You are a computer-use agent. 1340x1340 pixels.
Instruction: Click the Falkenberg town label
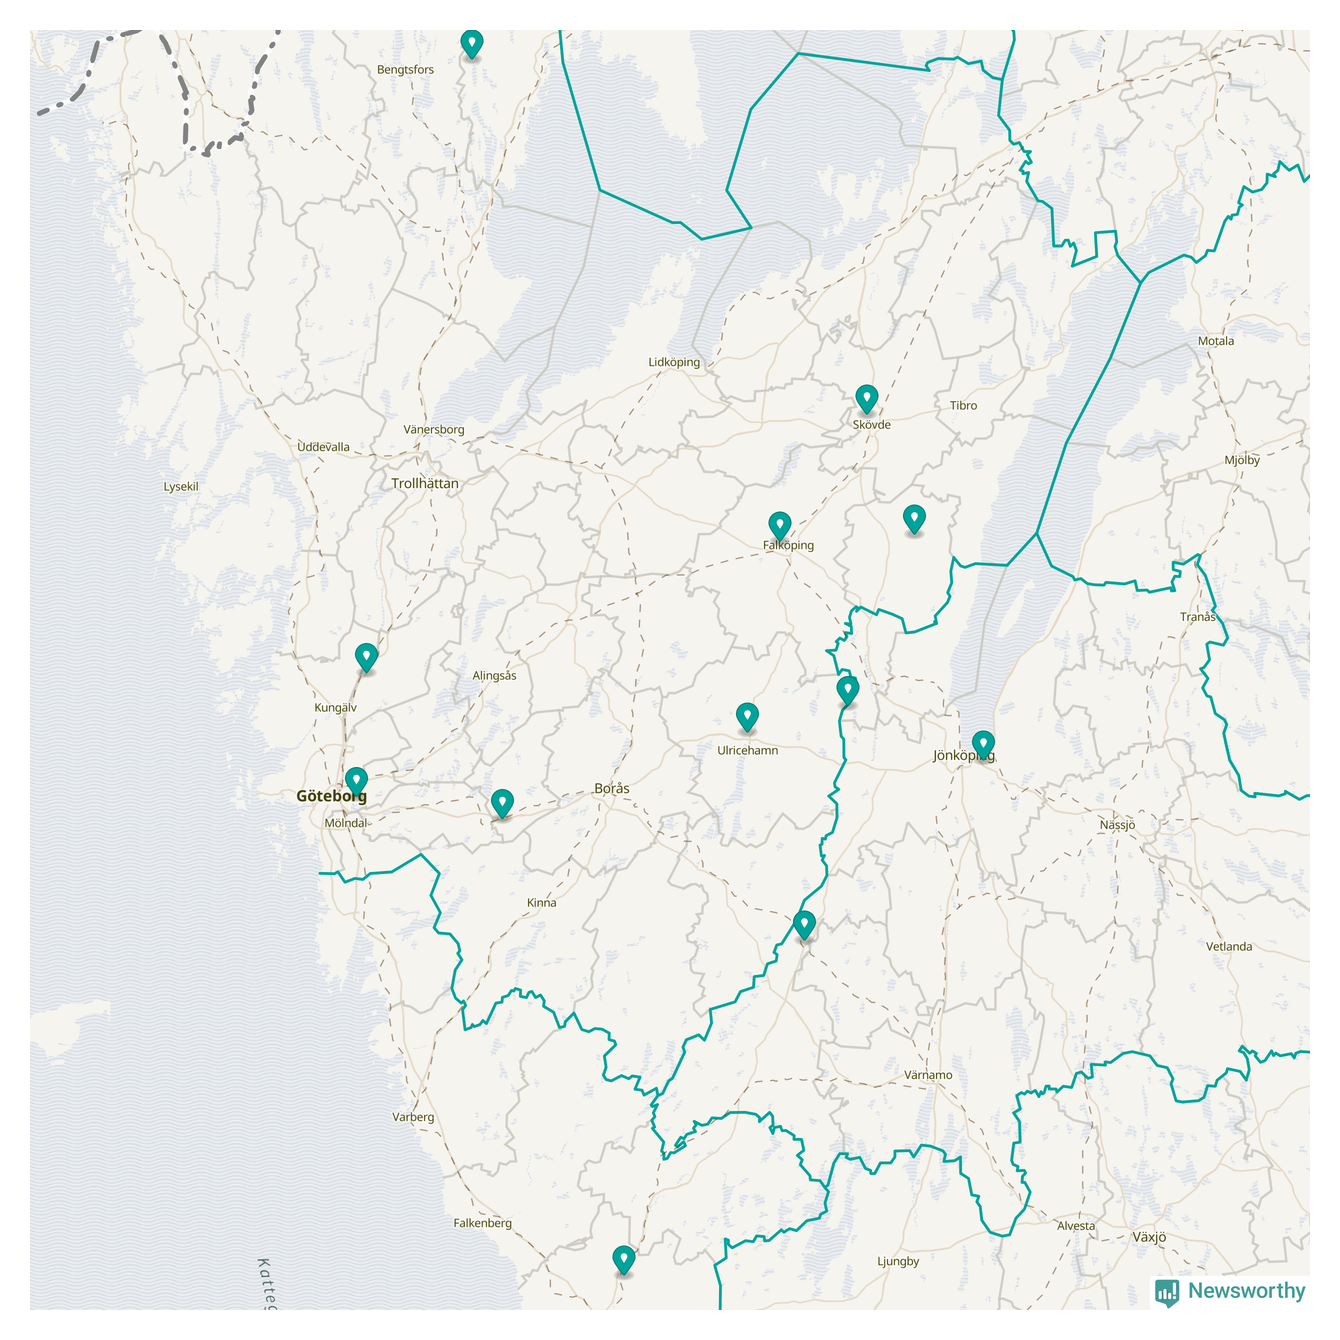(x=482, y=1223)
